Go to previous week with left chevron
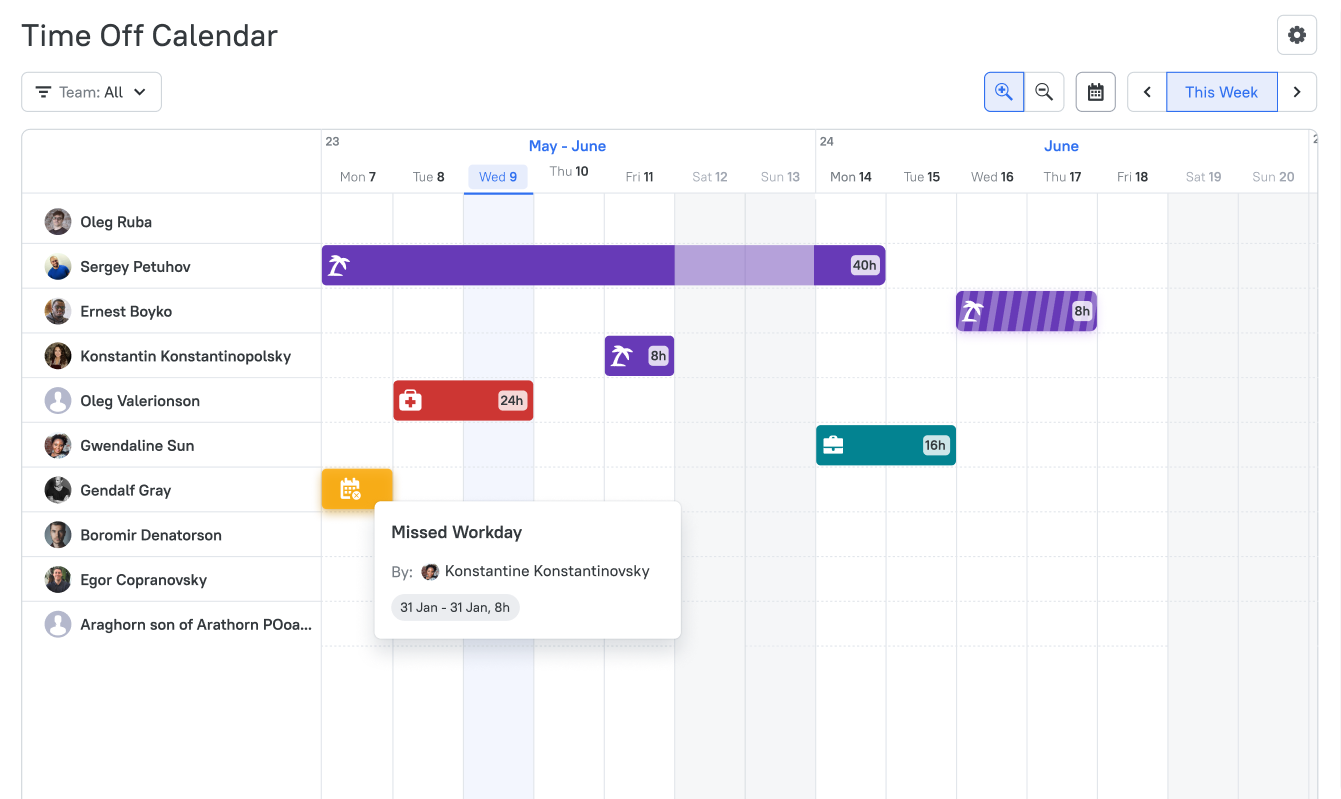Screen dimensions: 1341x799 tap(1147, 92)
